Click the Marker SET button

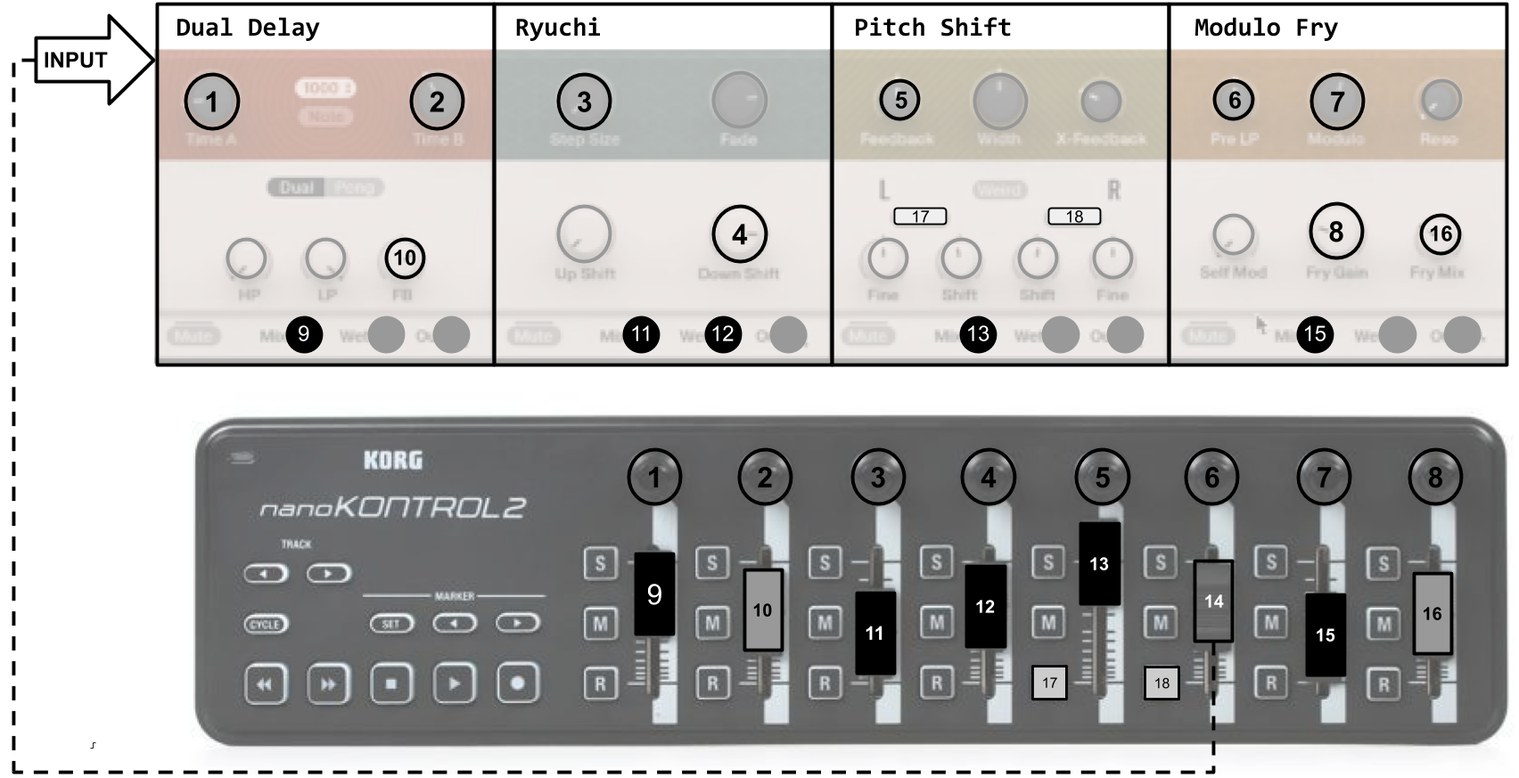point(391,624)
